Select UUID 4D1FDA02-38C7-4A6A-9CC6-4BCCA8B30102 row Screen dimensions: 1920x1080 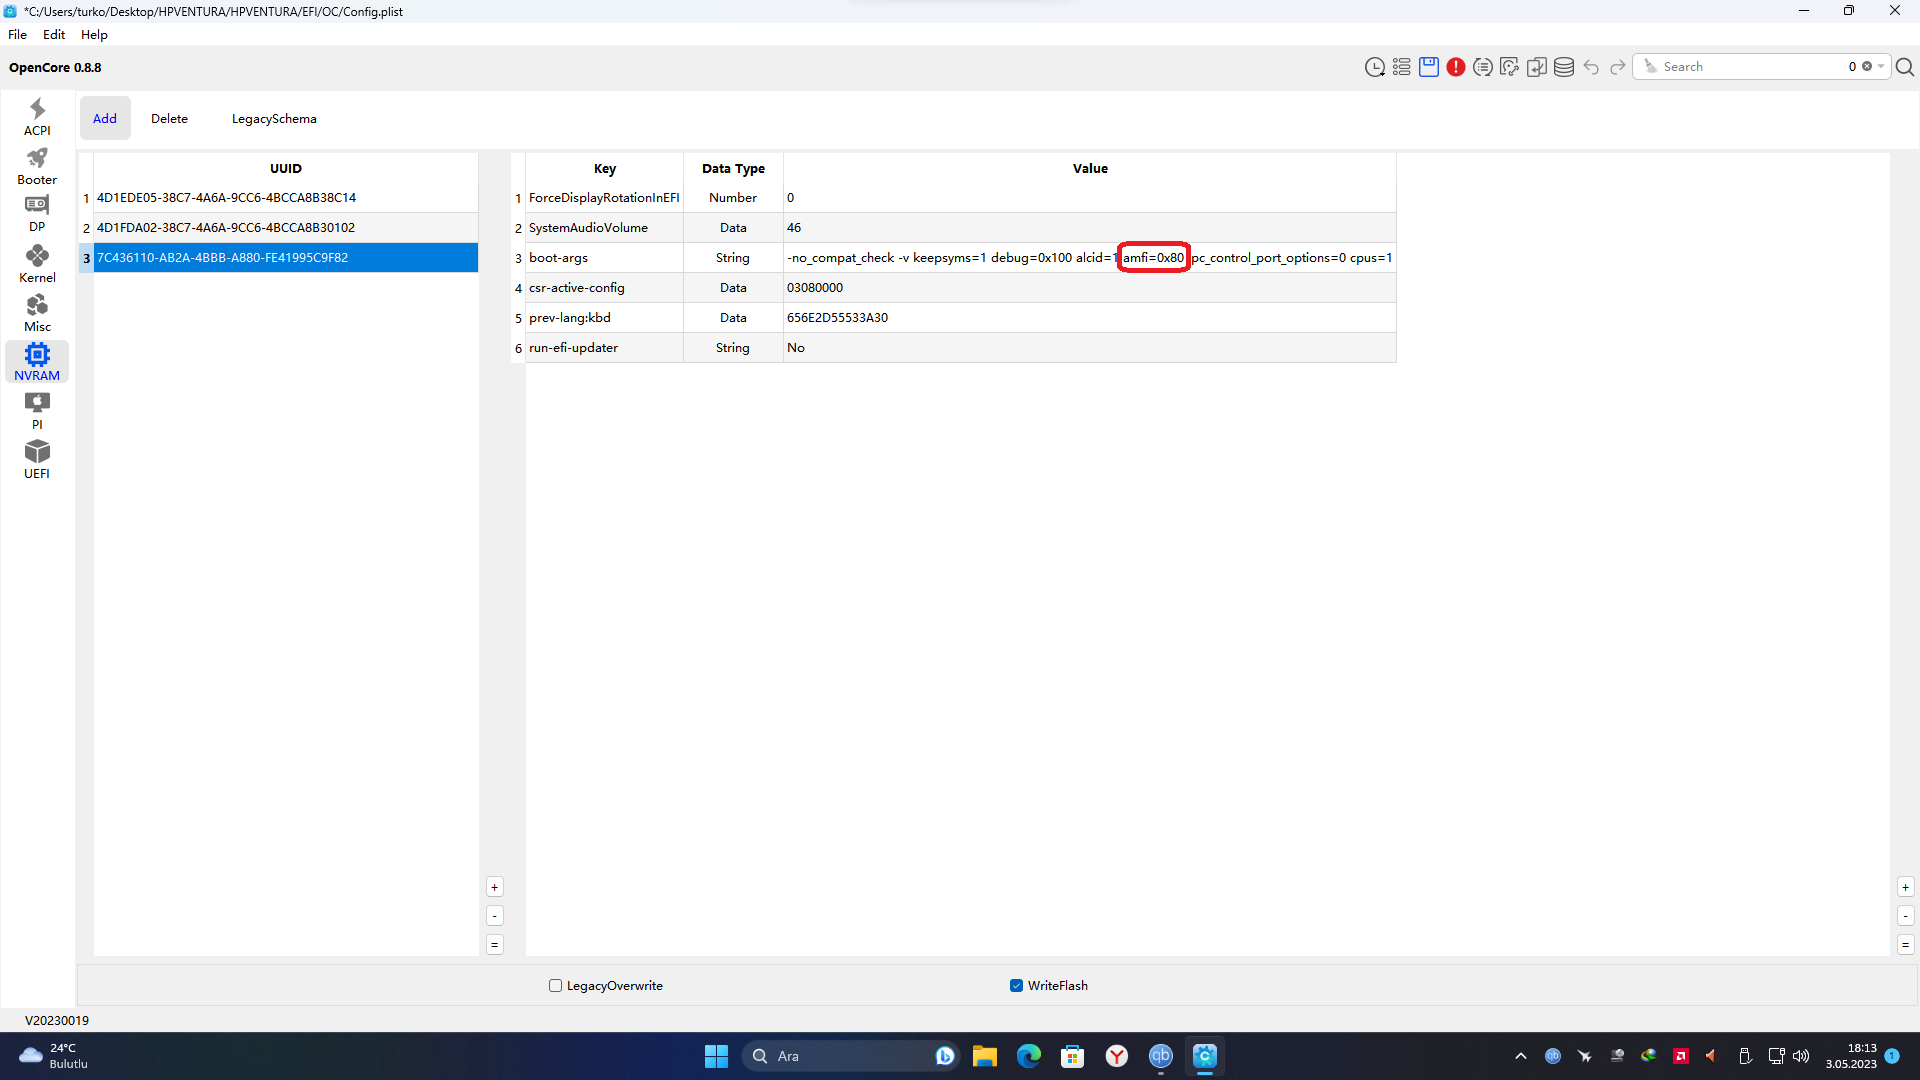tap(226, 227)
